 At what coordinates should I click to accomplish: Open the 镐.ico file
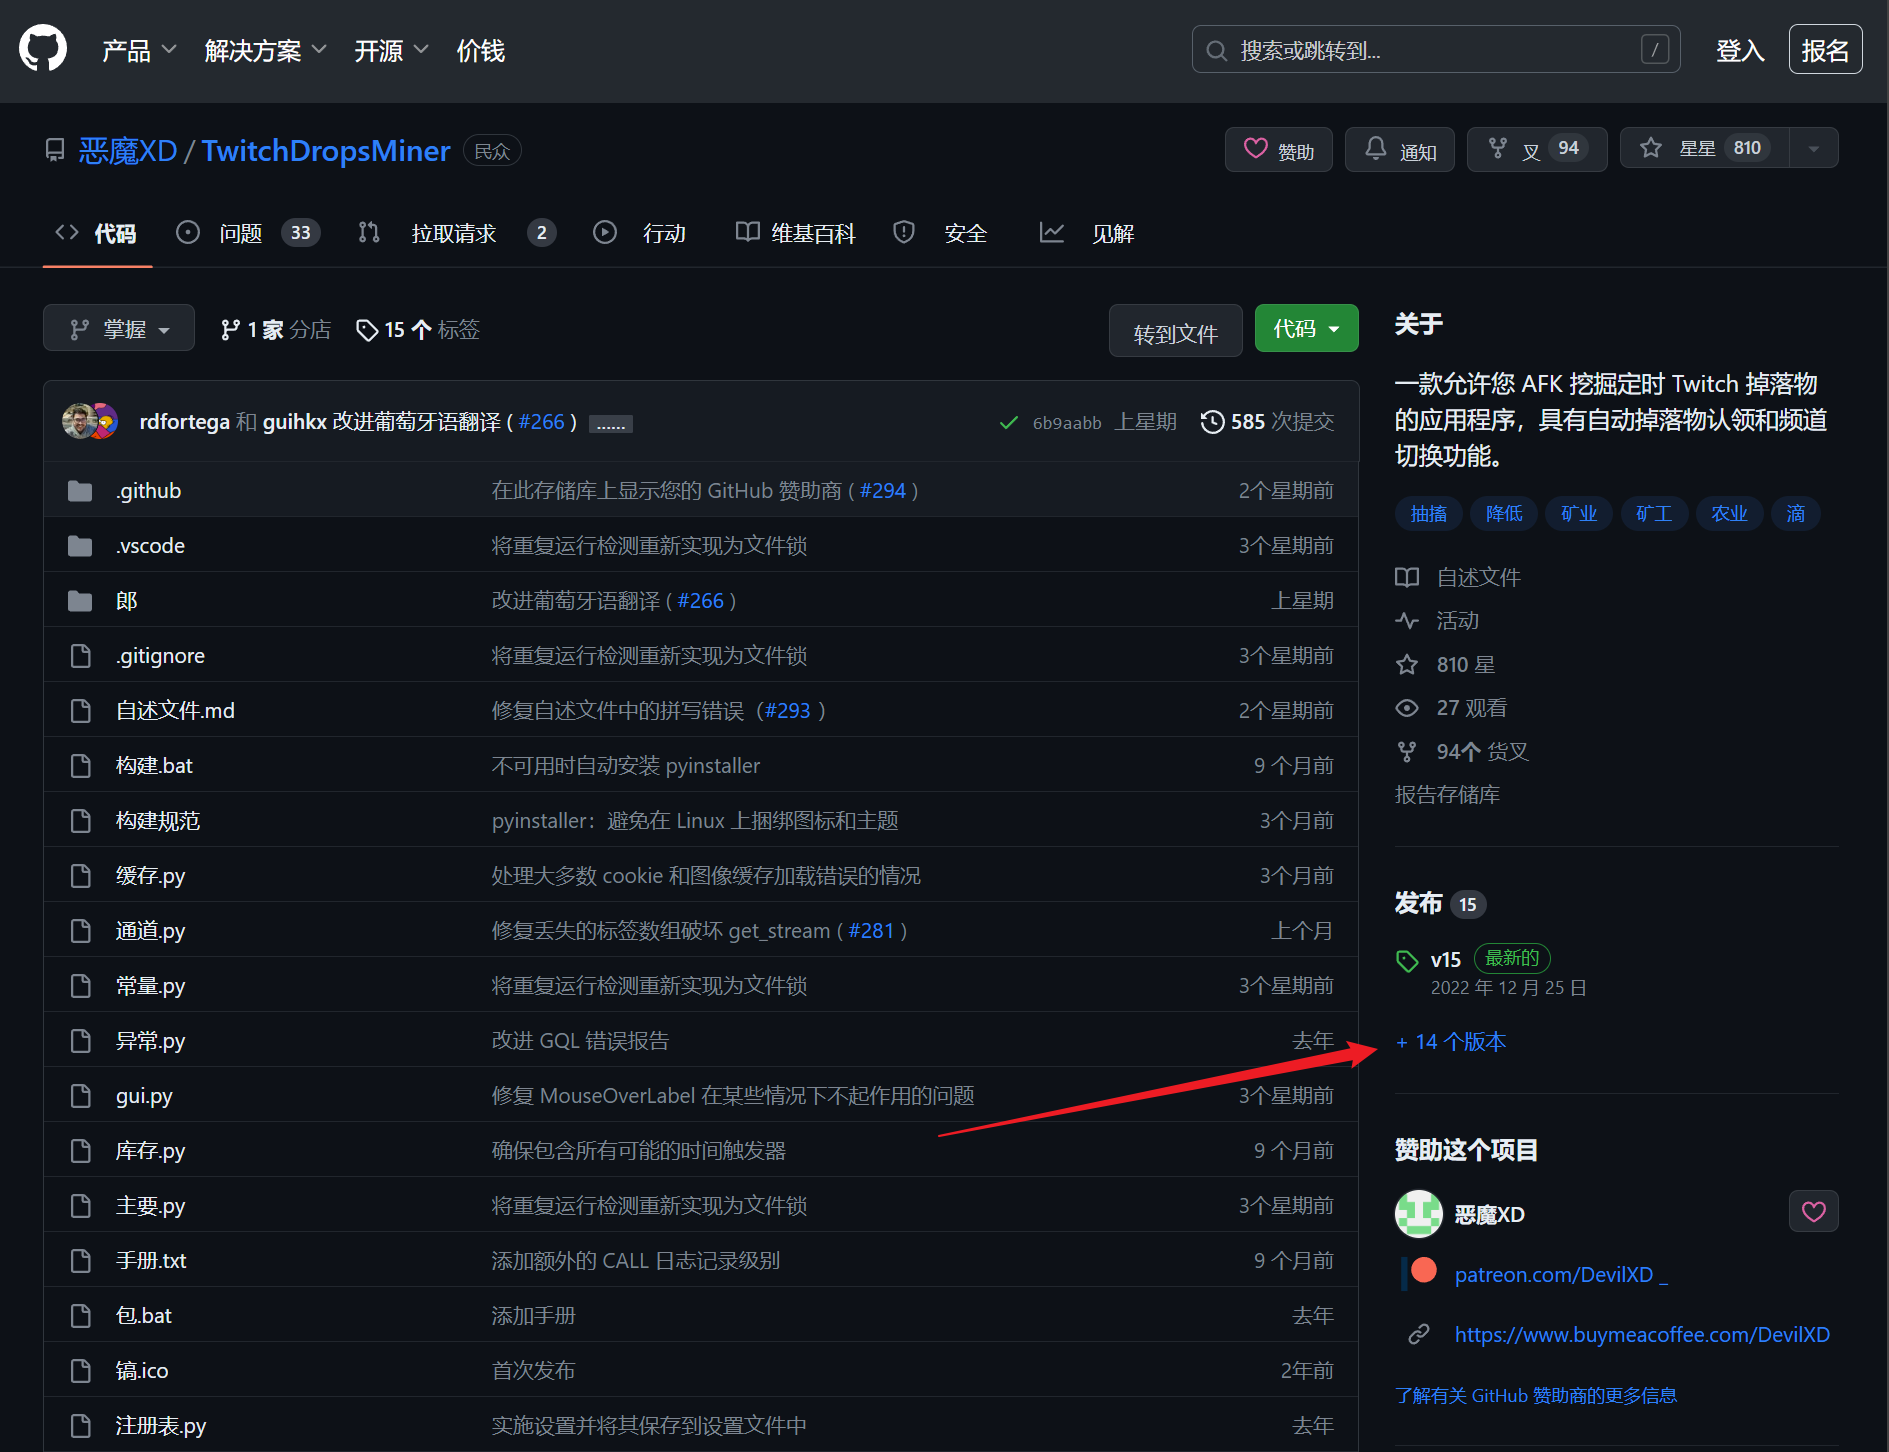[142, 1370]
